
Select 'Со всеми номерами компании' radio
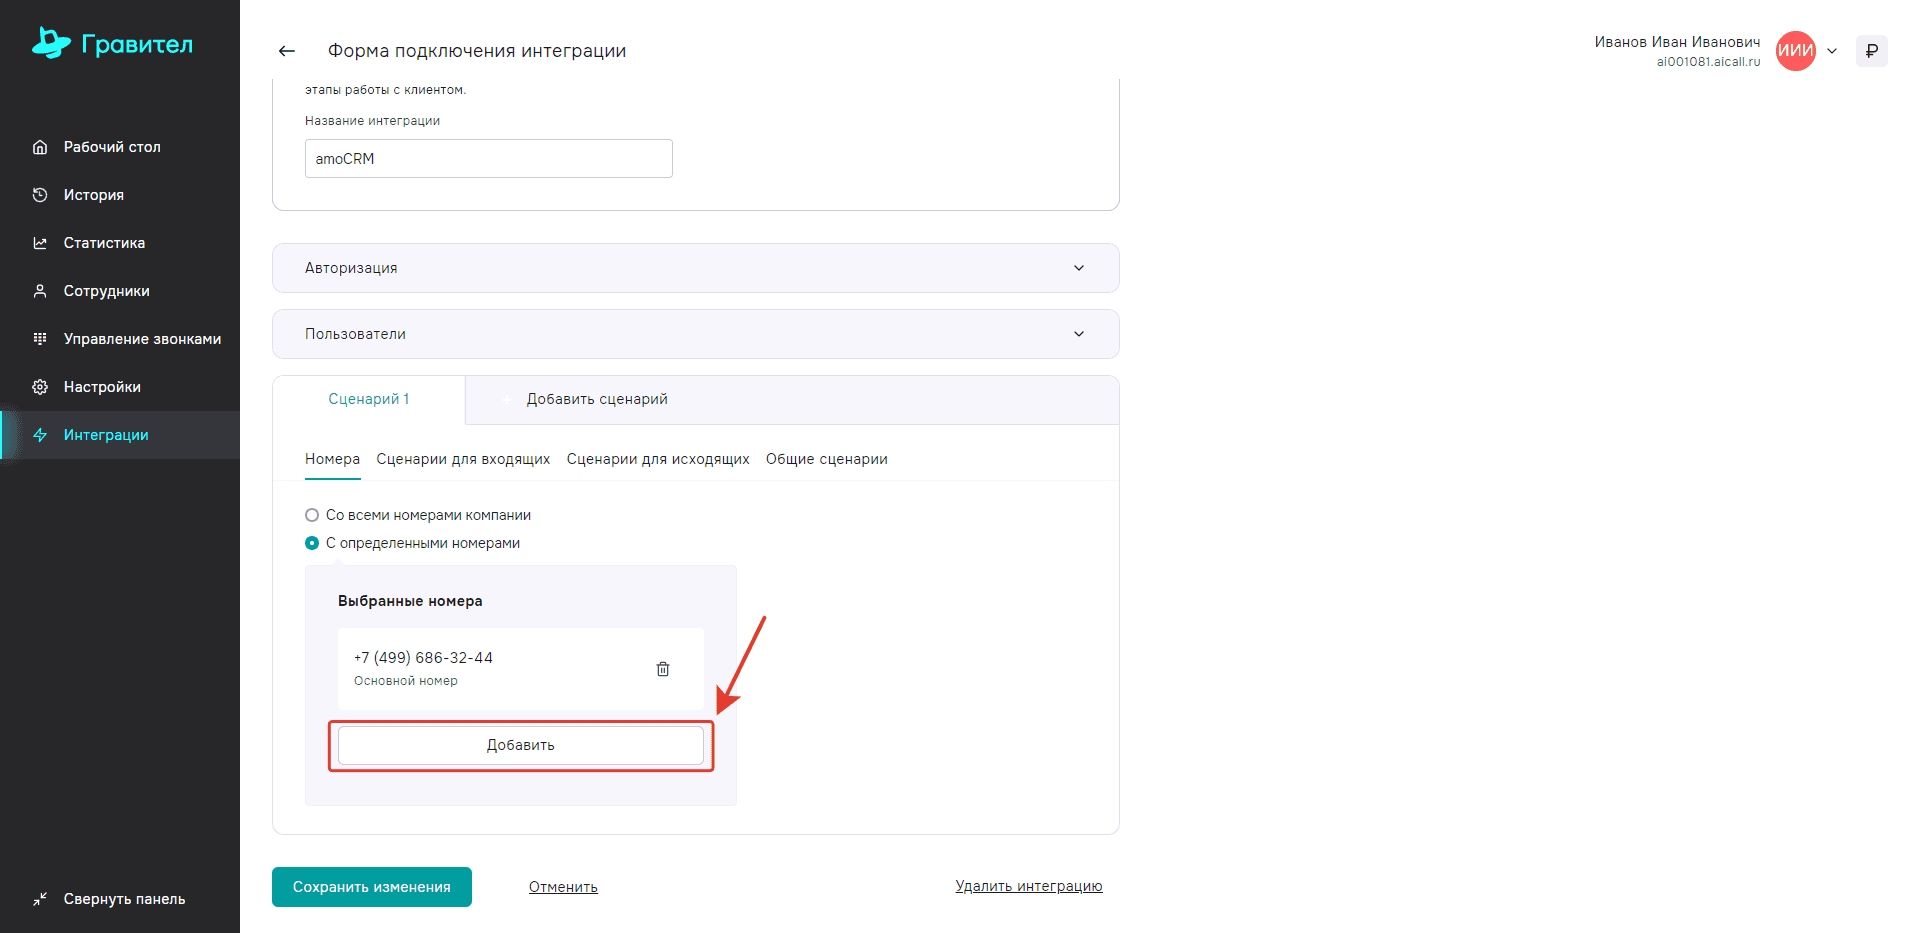pyautogui.click(x=312, y=515)
